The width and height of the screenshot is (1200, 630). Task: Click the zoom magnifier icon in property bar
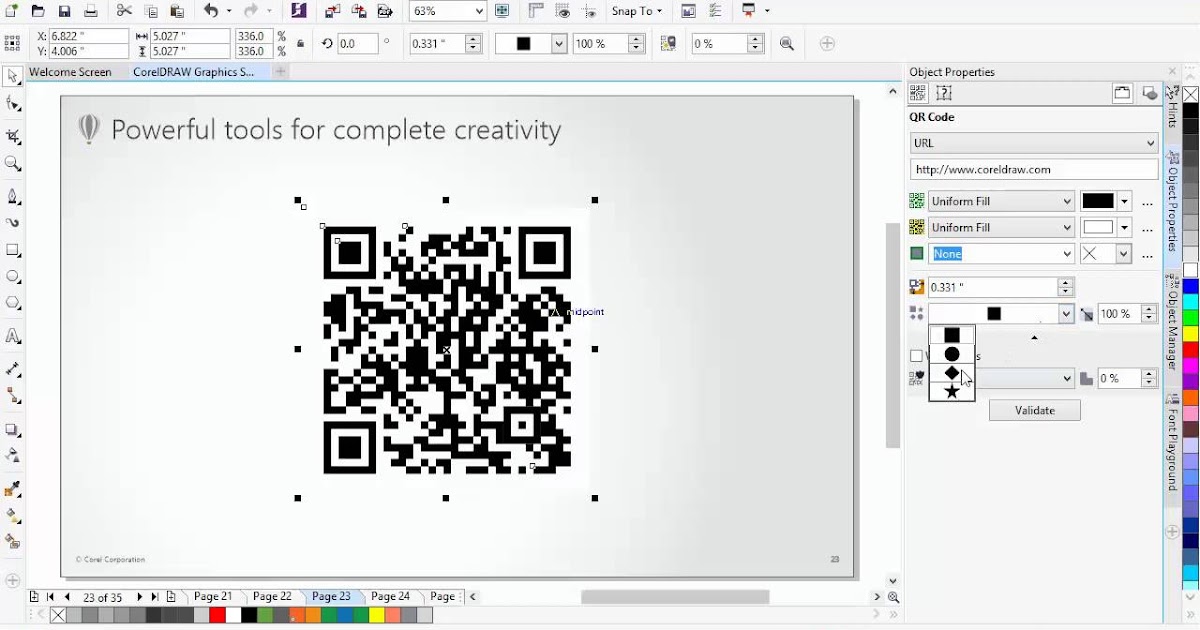[x=787, y=44]
